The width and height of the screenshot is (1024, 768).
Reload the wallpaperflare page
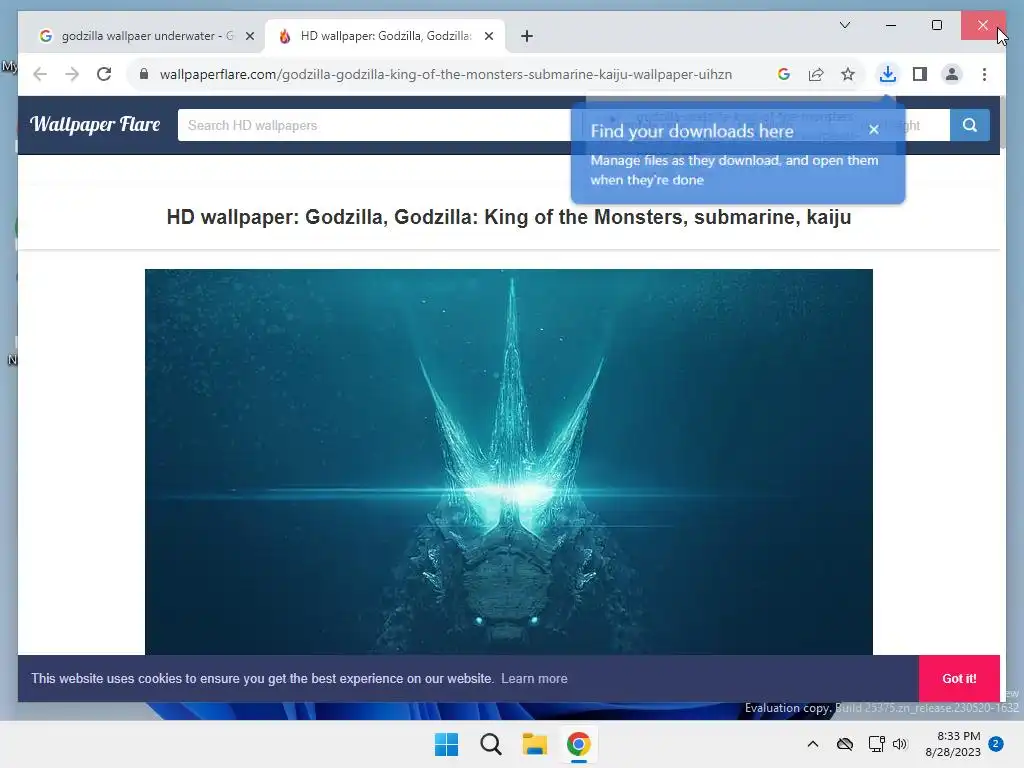pyautogui.click(x=104, y=74)
